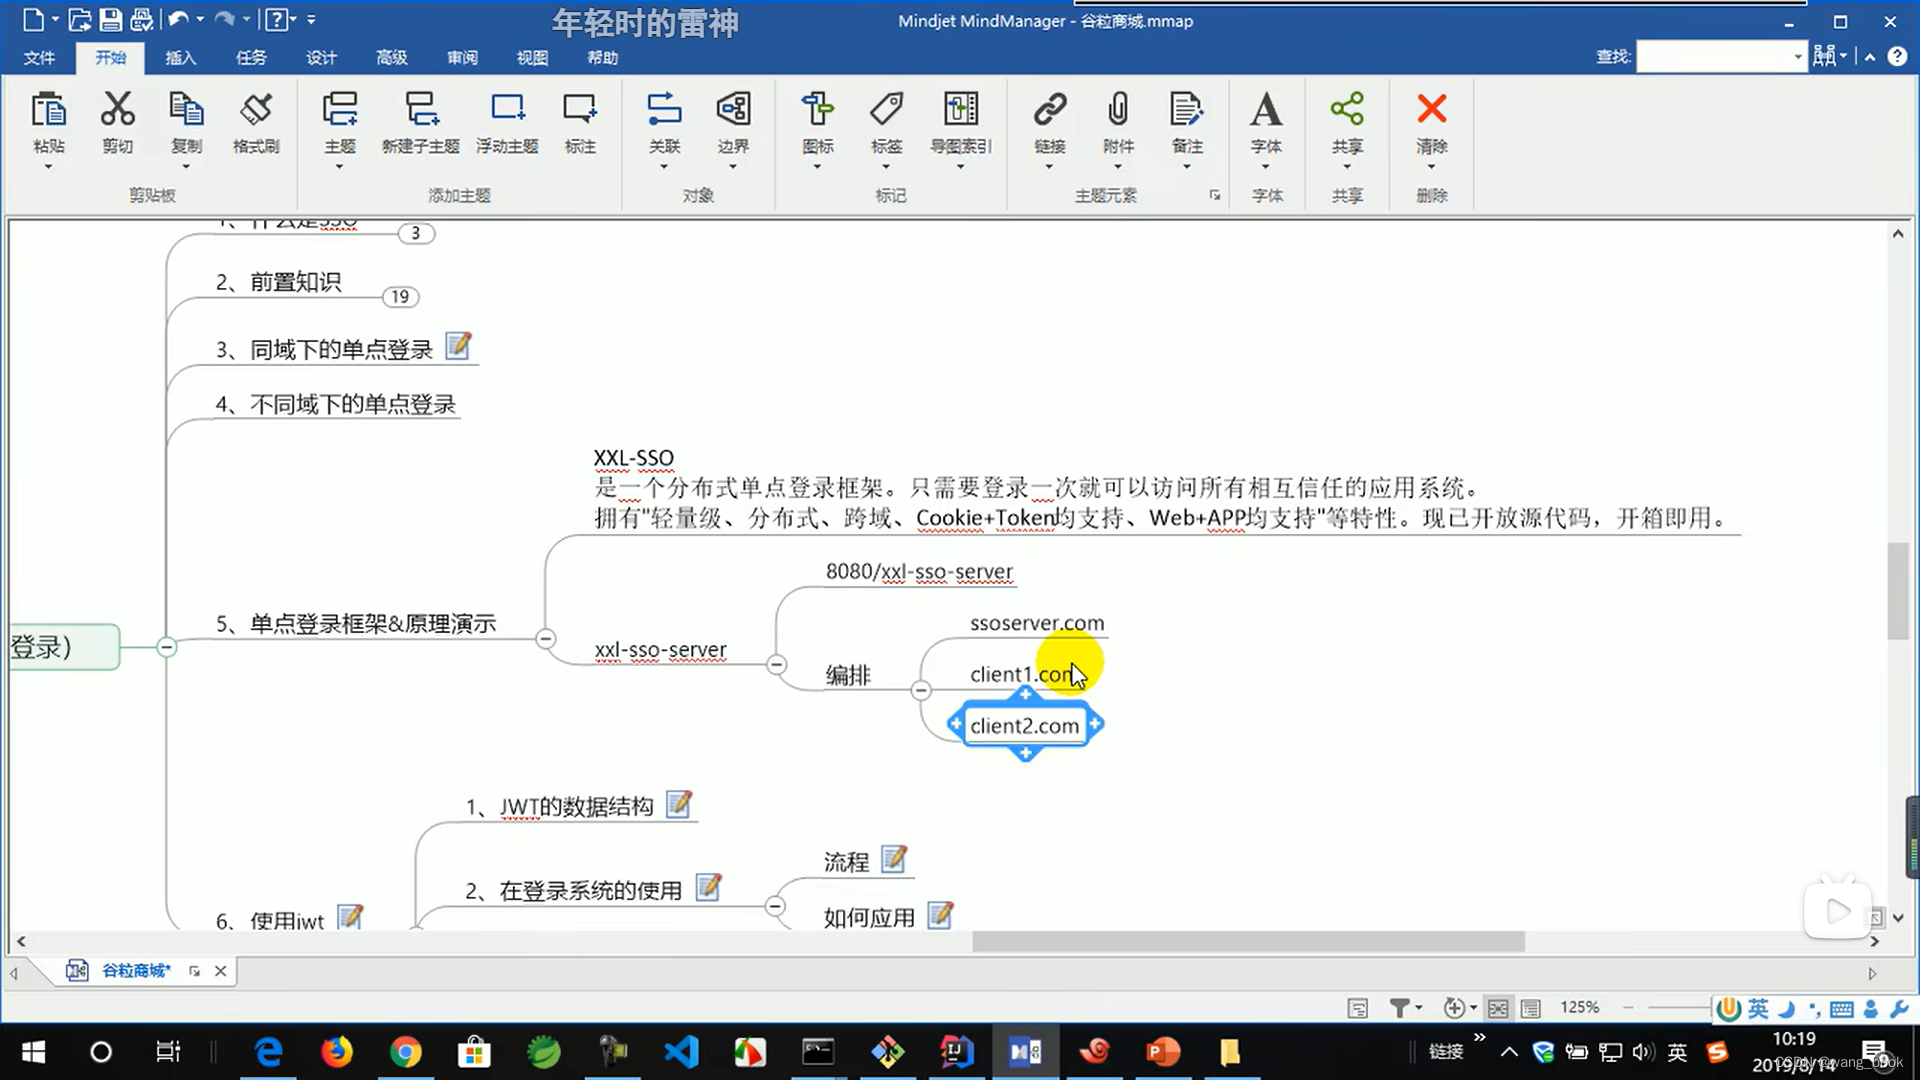Screen dimensions: 1920x1080
Task: Click the Undo arrow icon
Action: (x=178, y=19)
